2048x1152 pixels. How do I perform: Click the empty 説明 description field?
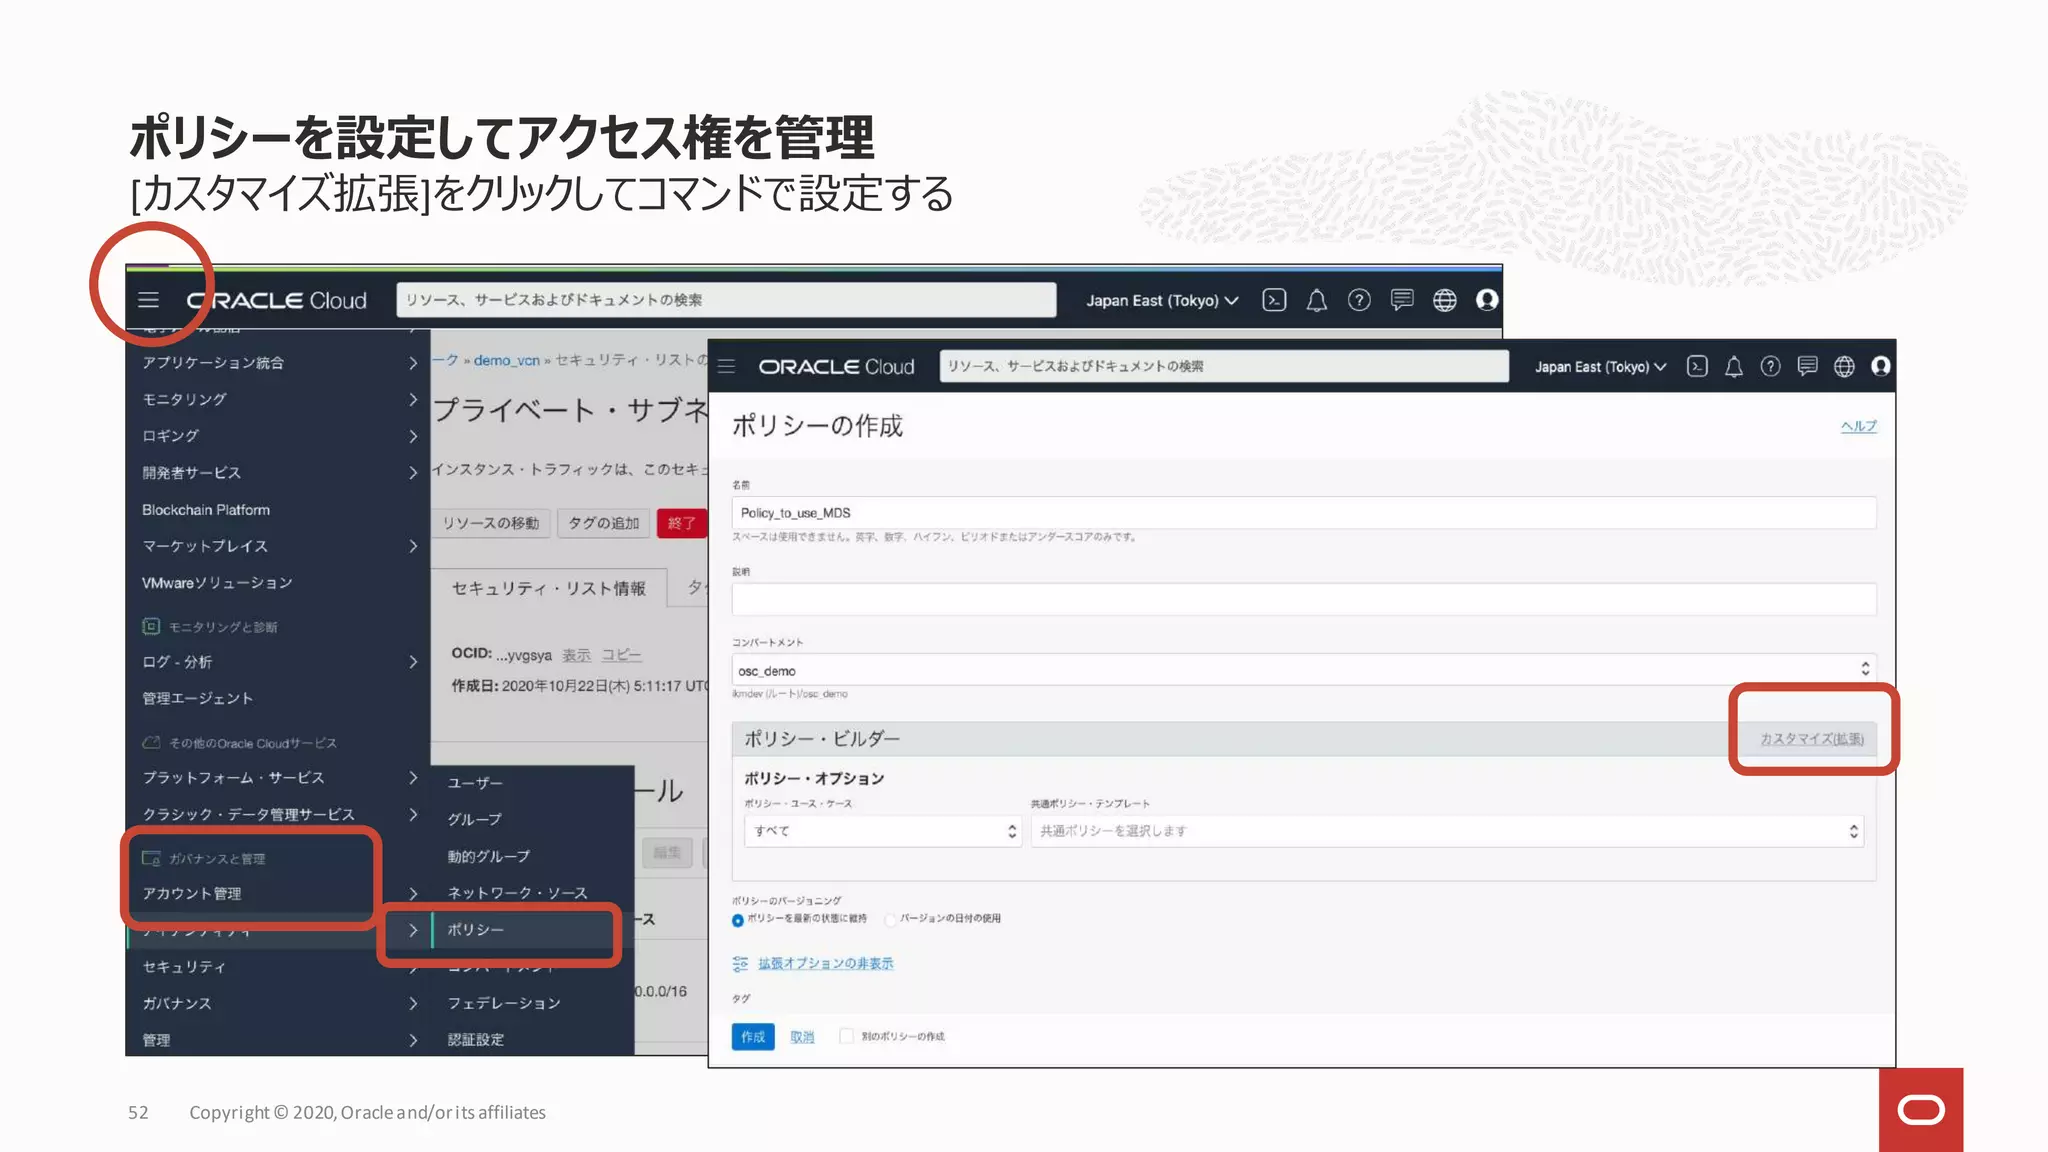1304,600
